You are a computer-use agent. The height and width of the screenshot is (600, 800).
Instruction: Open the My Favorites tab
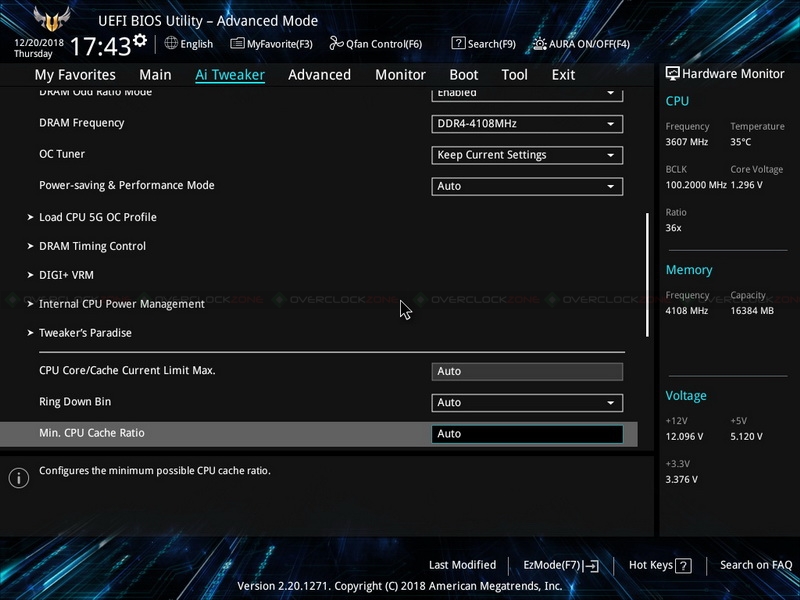[x=75, y=75]
